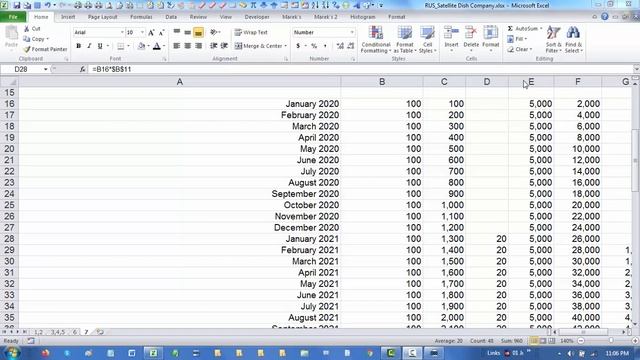Align cell text to the right
Image resolution: width=640 pixels, height=360 pixels.
tap(198, 46)
